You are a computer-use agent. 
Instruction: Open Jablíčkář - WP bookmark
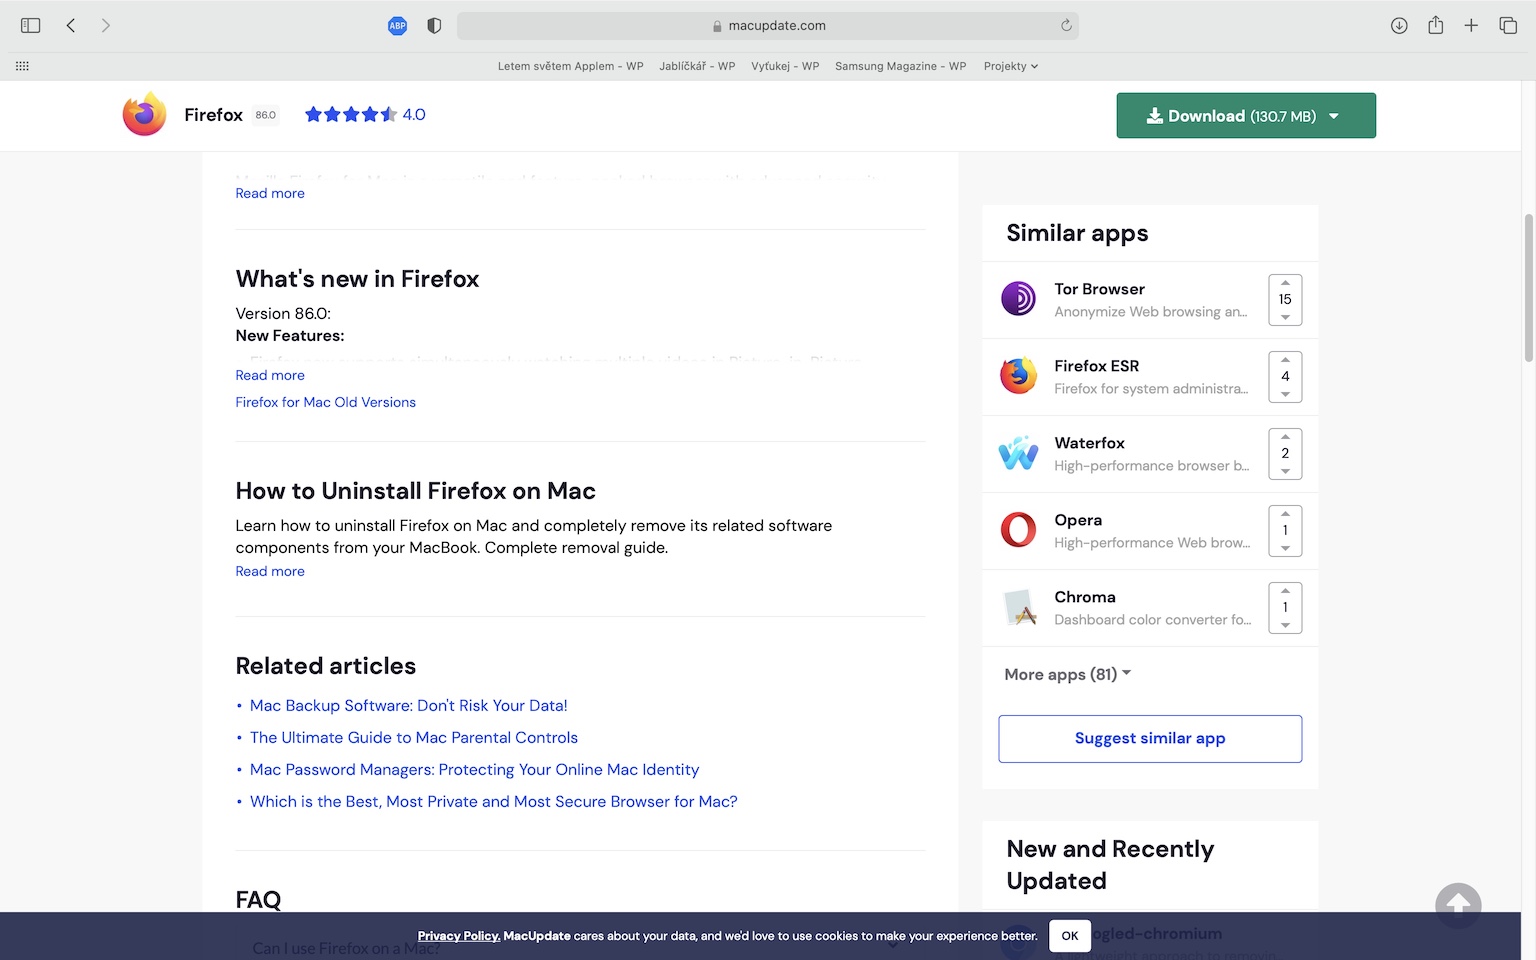tap(697, 66)
